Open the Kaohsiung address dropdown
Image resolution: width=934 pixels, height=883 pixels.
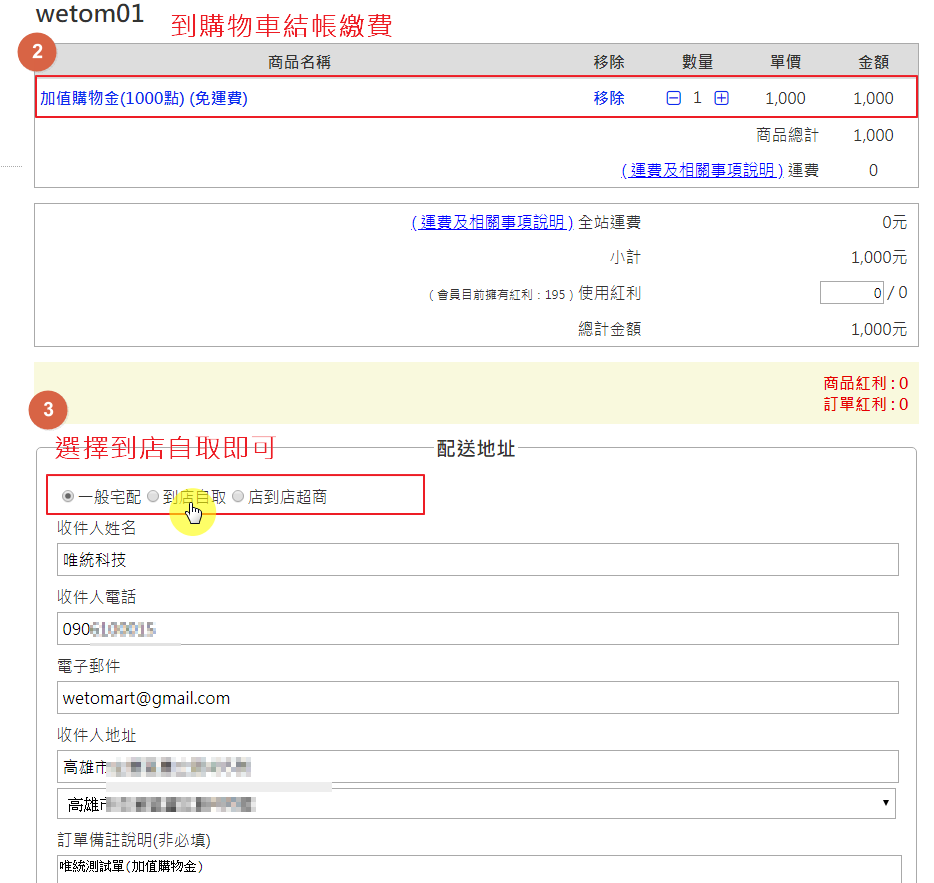point(476,803)
